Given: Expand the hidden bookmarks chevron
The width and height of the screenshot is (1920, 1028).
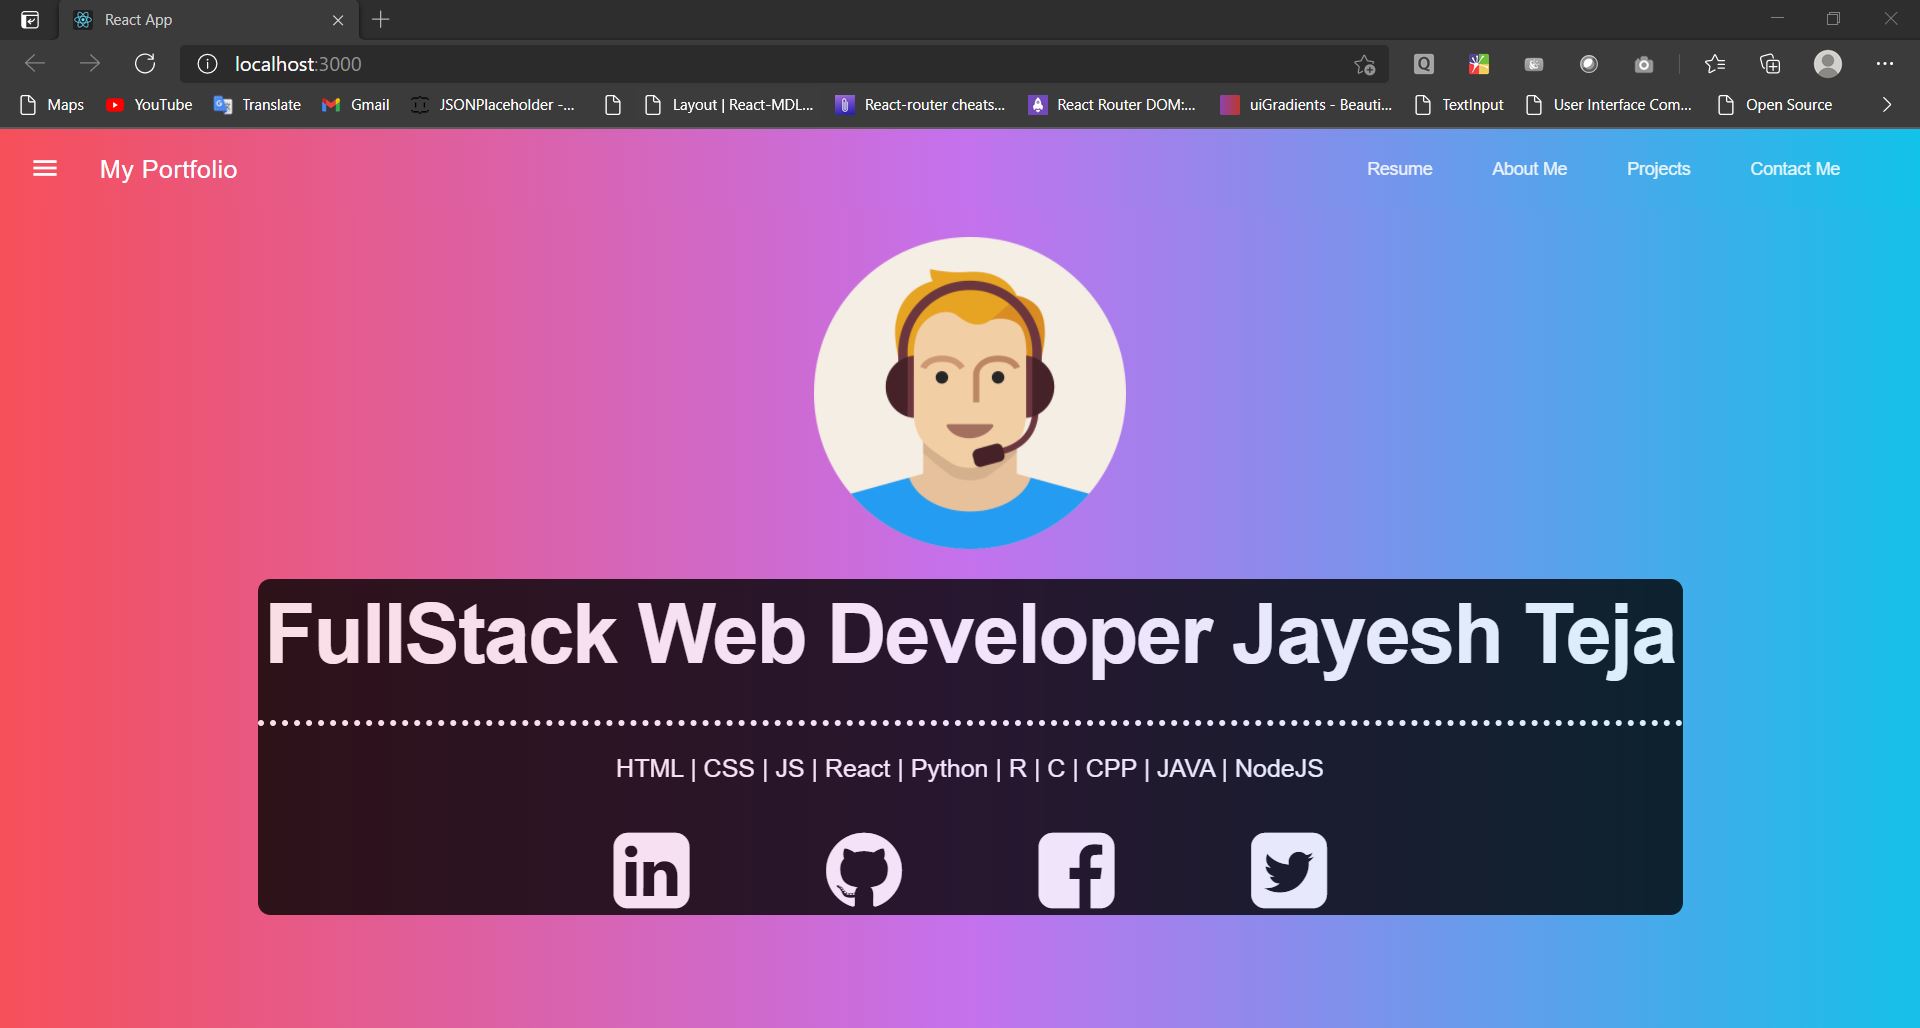Looking at the screenshot, I should click(1886, 104).
